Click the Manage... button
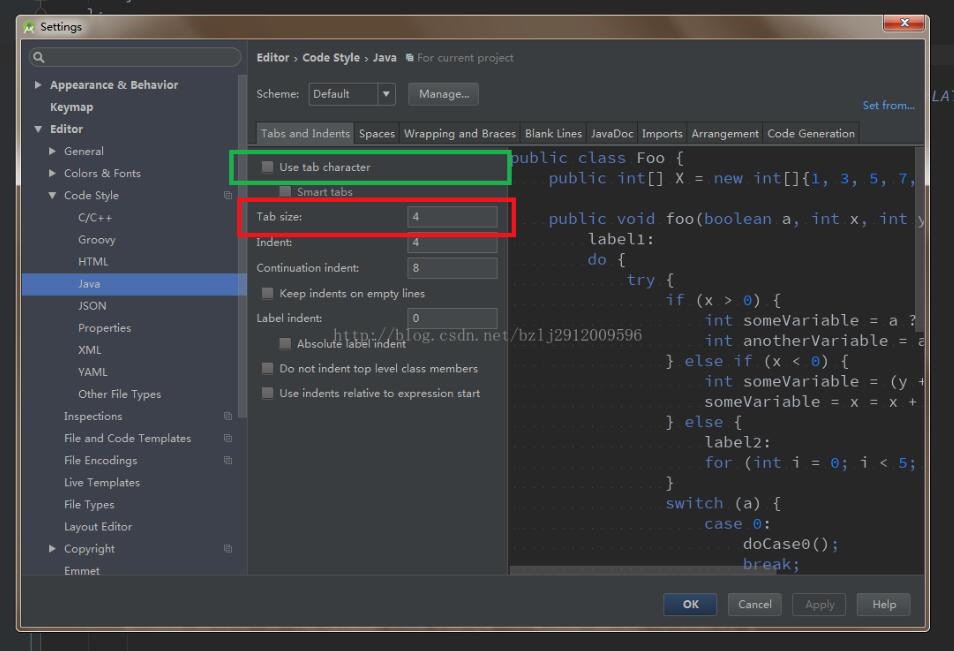The image size is (954, 651). [443, 93]
